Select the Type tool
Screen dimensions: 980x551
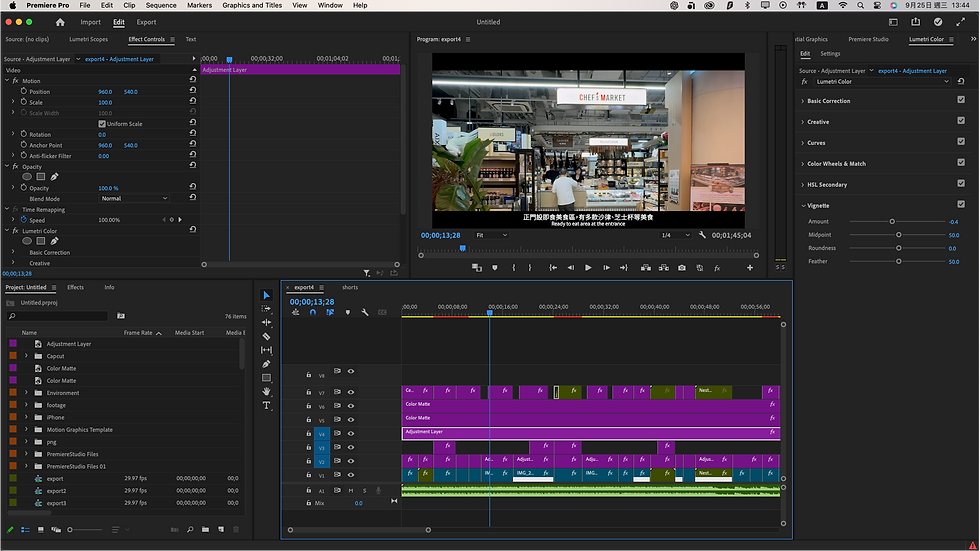pyautogui.click(x=266, y=405)
